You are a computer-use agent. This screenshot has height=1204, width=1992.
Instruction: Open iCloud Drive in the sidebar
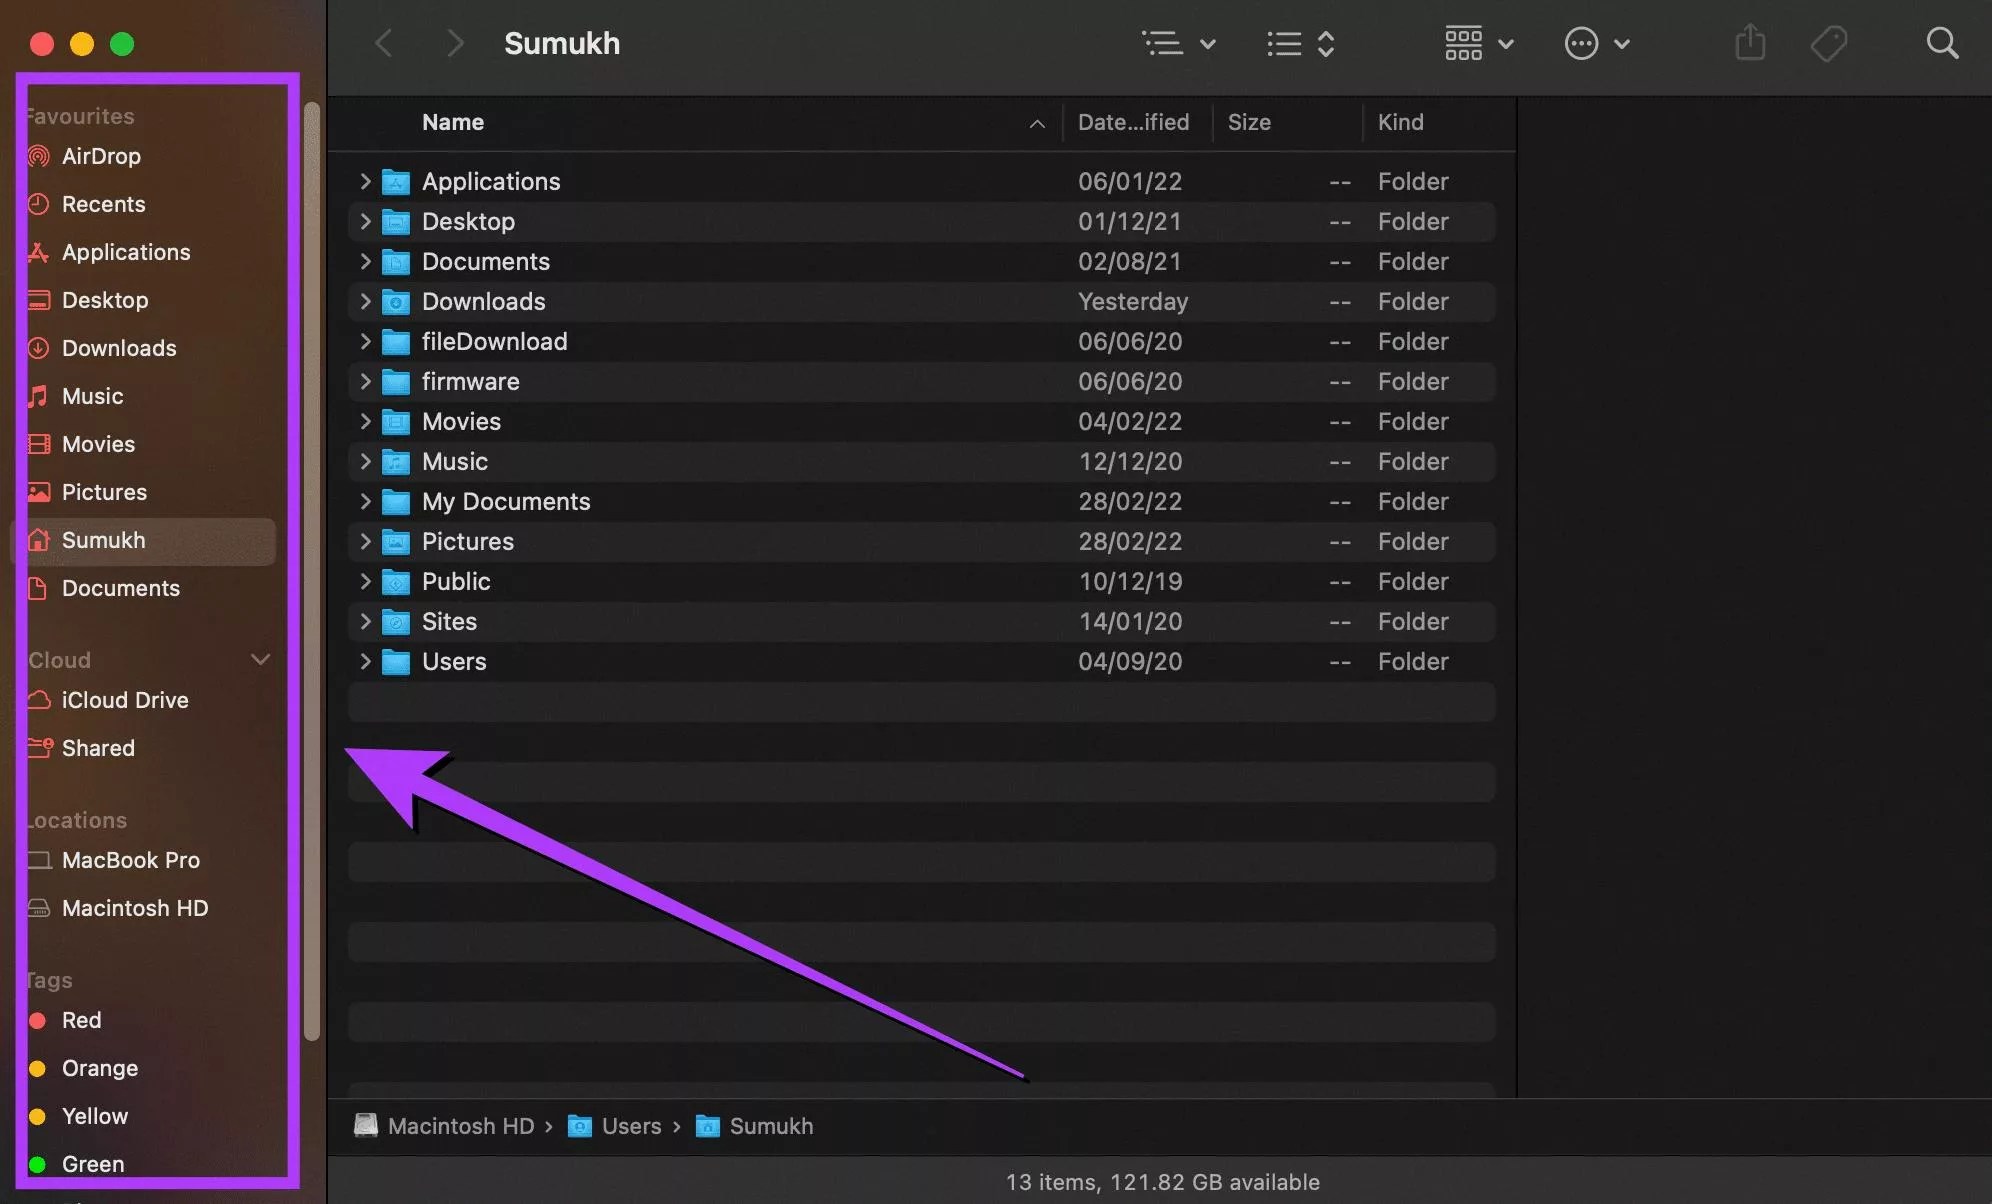coord(124,700)
